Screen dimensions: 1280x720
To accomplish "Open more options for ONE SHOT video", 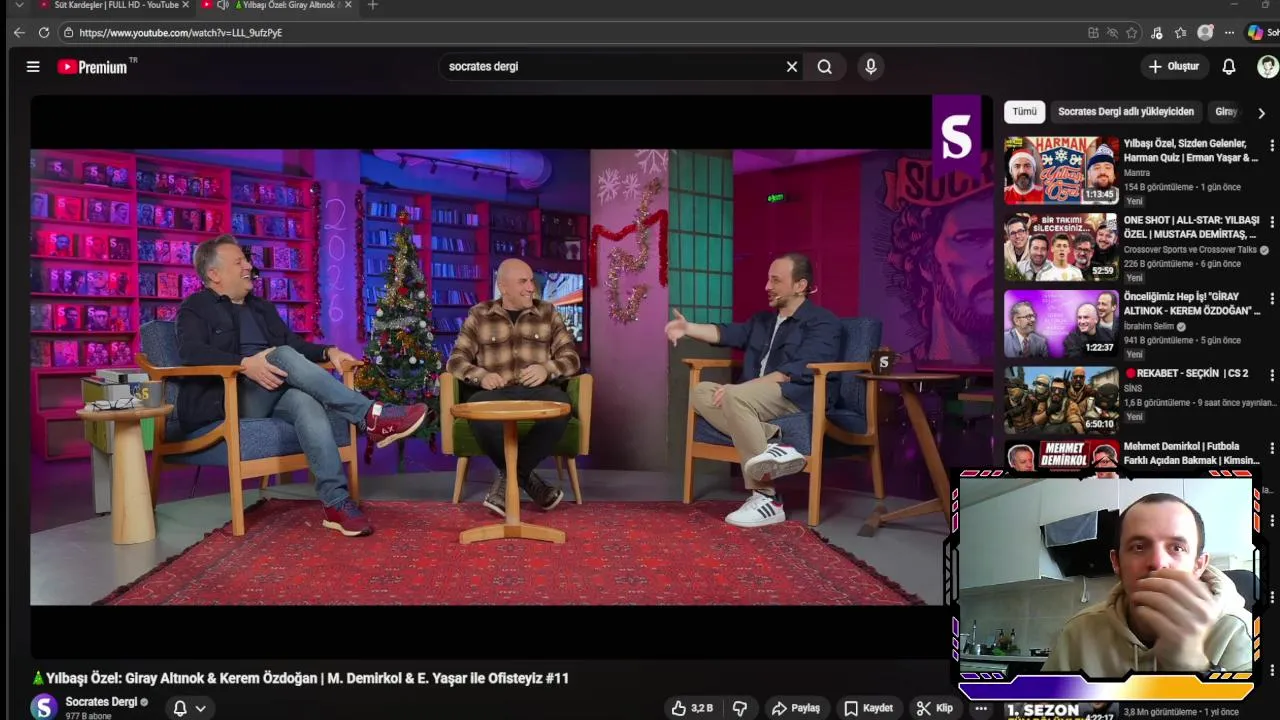I will [x=1272, y=222].
